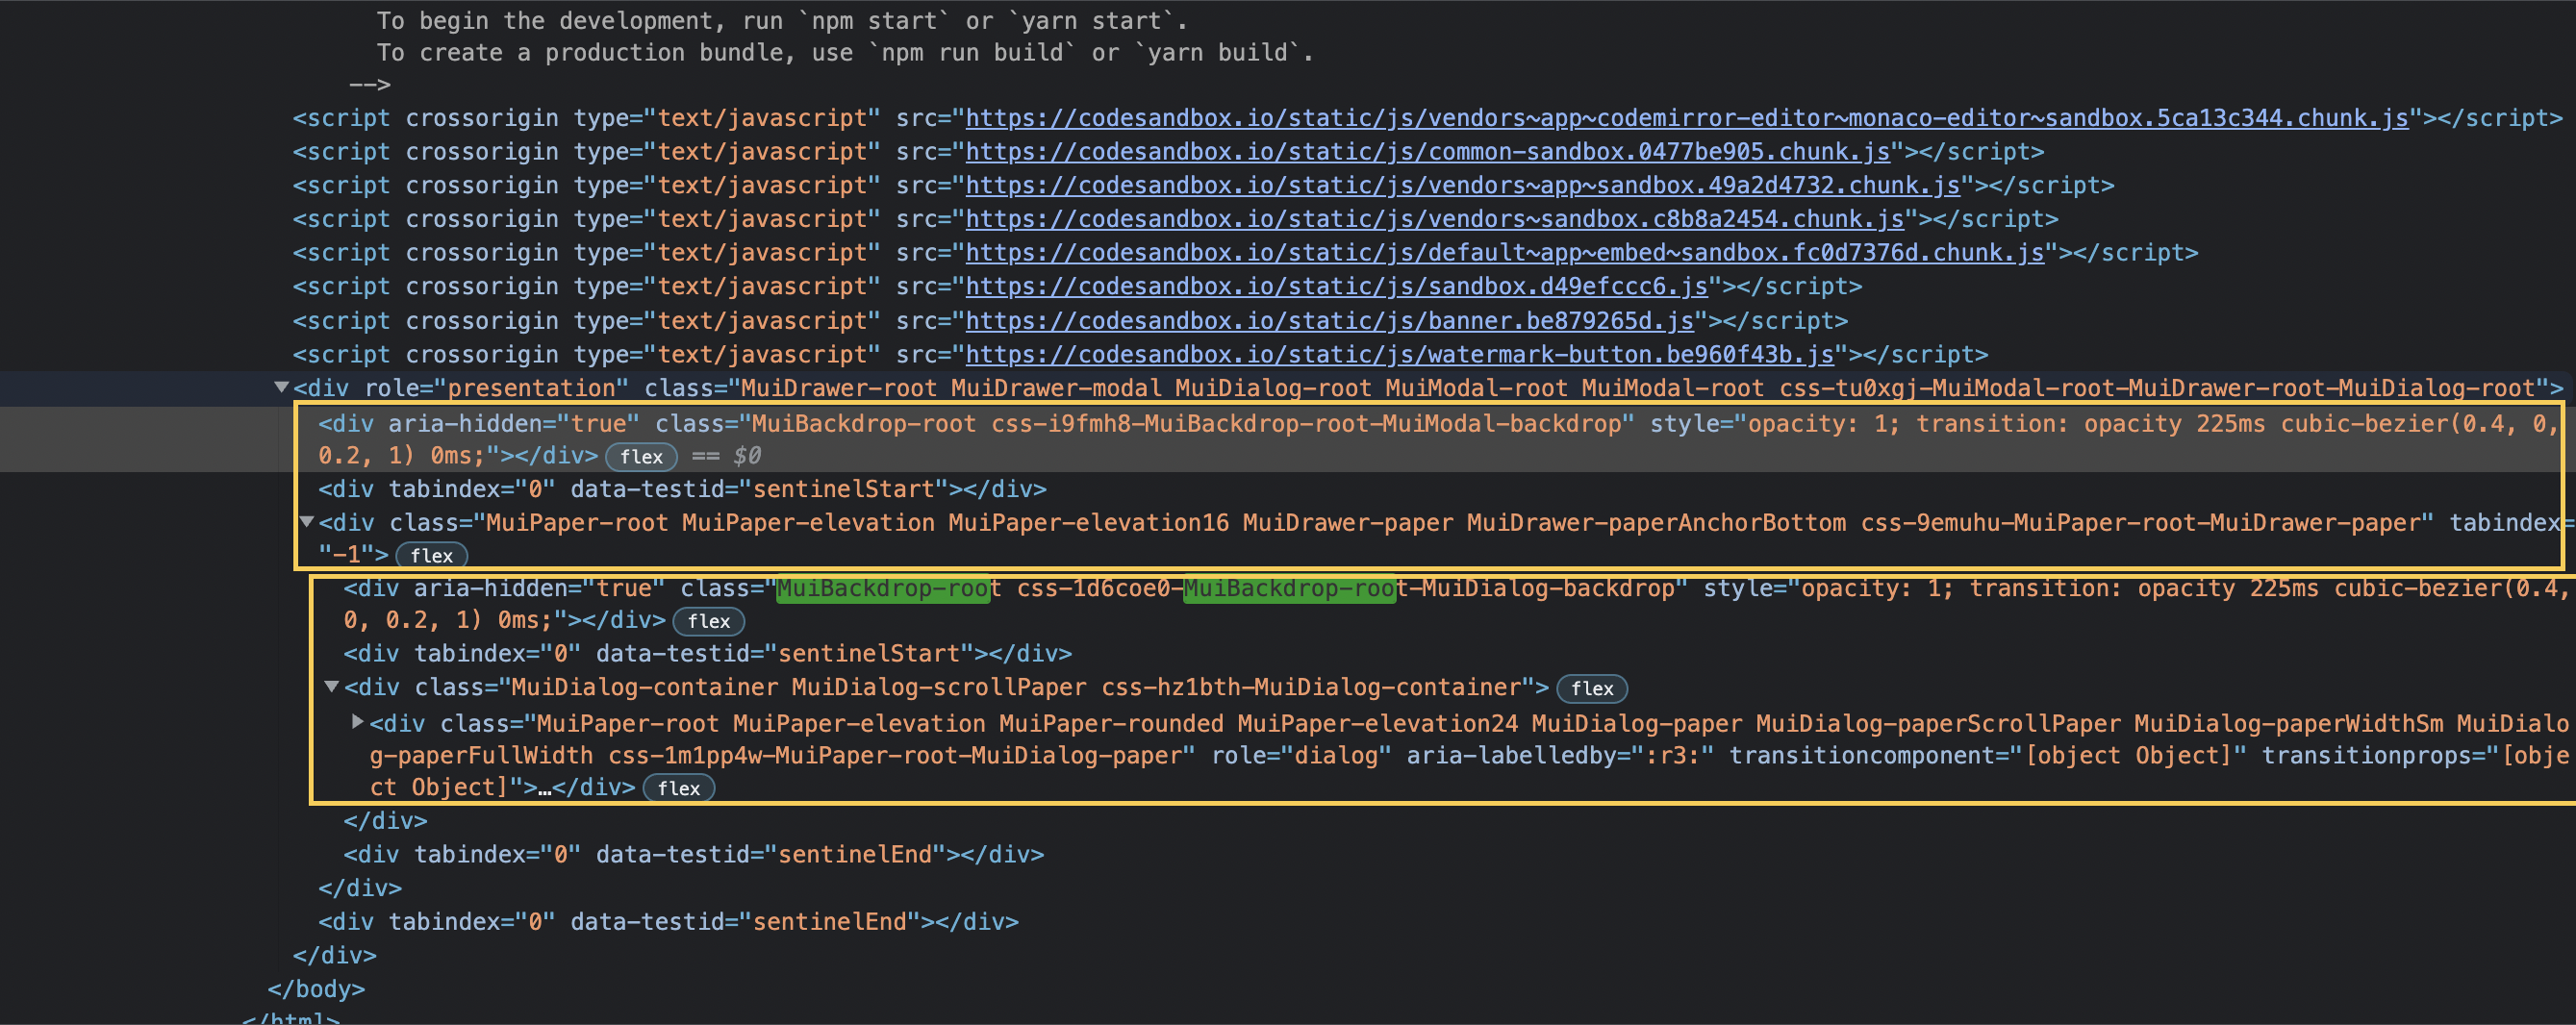Click ellipsis to reveal MuiDialog-paper contents
2576x1025 pixels.
tap(543, 788)
